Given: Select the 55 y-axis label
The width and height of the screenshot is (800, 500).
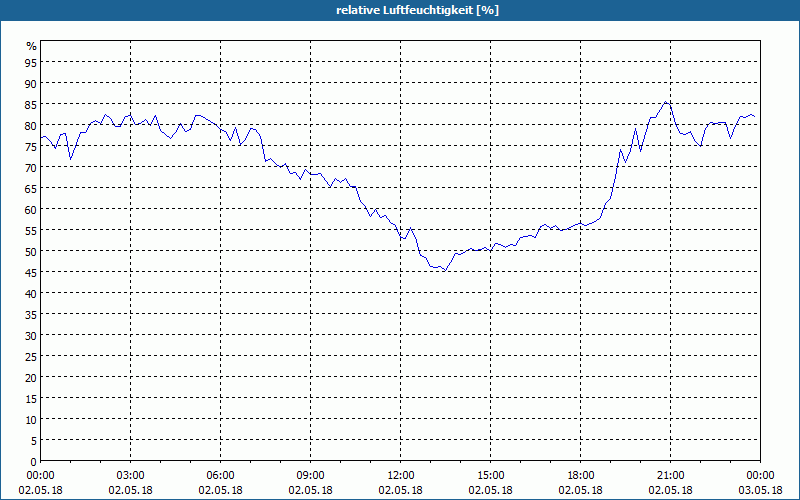Looking at the screenshot, I should (x=31, y=230).
